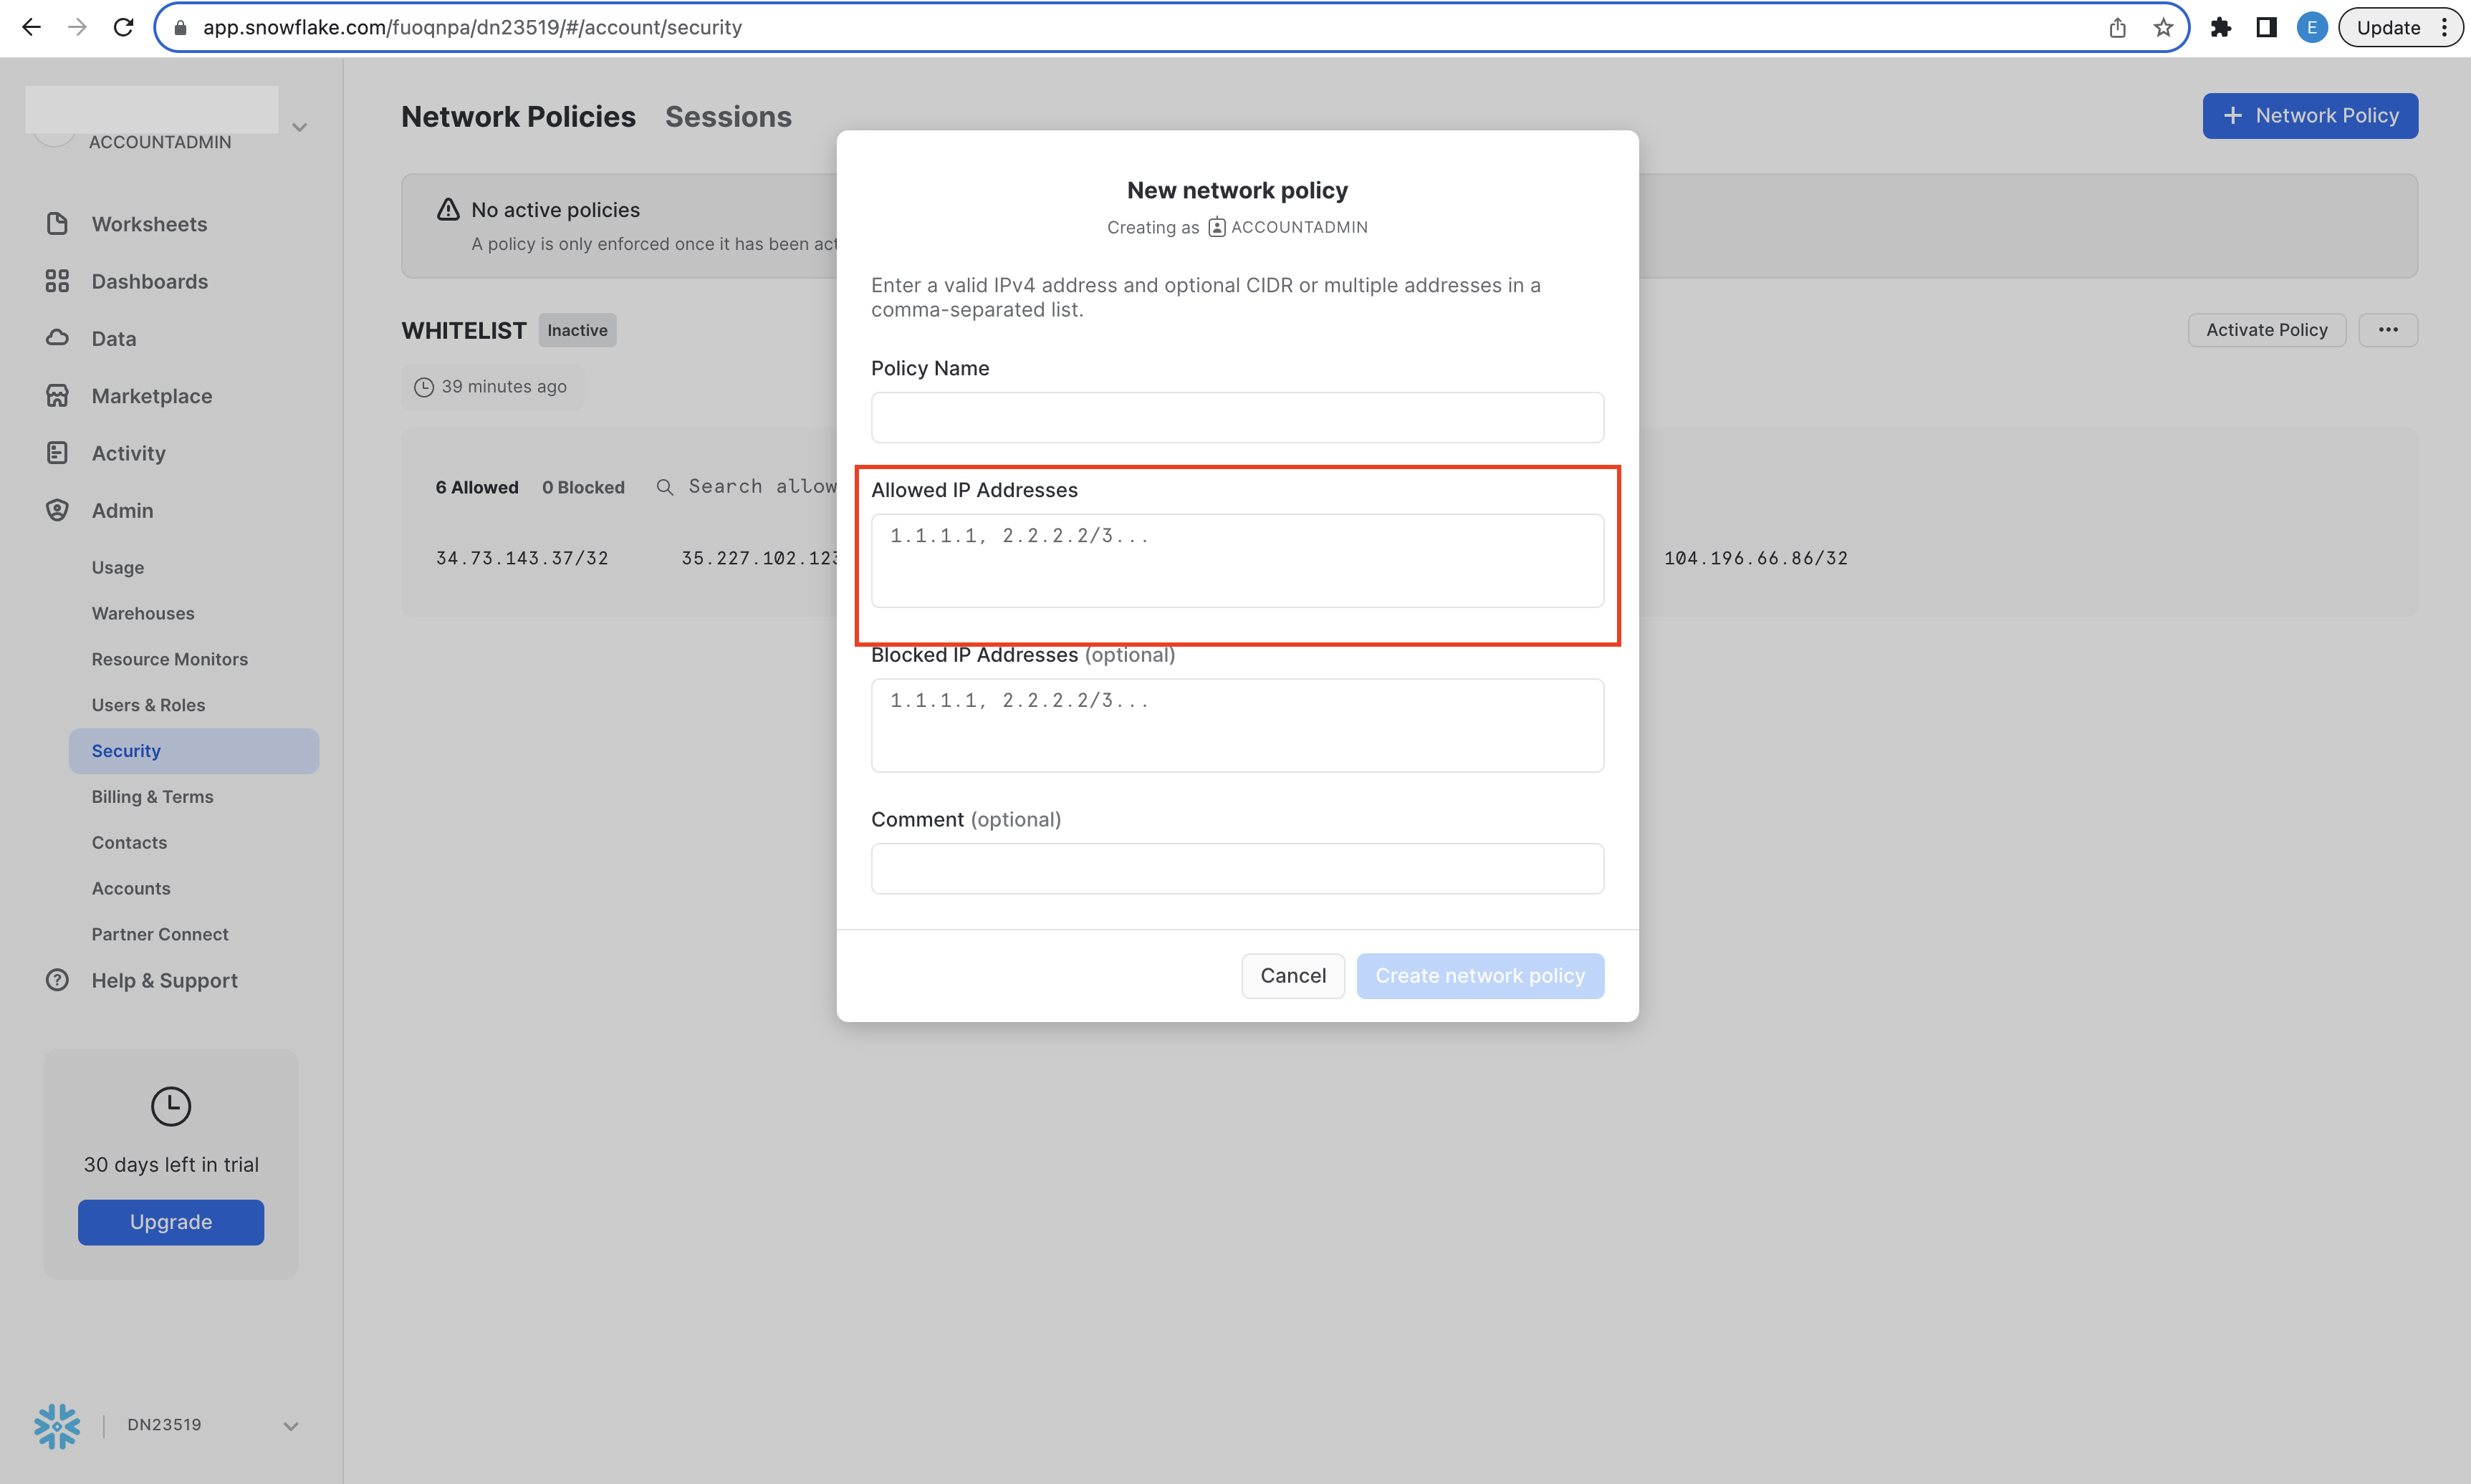Open Billing & Terms
This screenshot has width=2471, height=1484.
point(152,797)
